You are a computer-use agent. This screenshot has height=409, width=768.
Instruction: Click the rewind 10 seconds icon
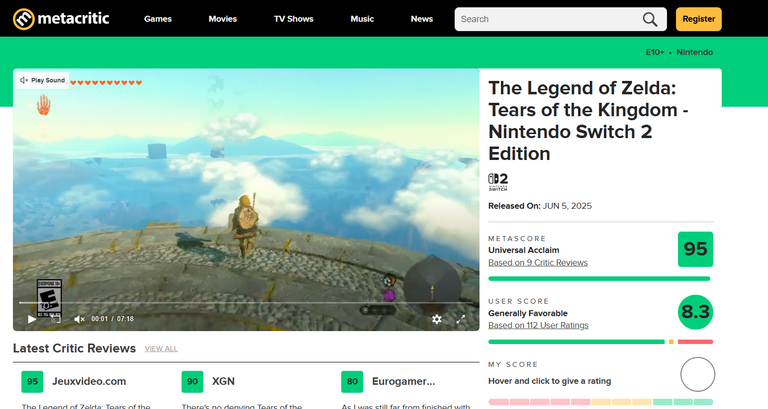pos(55,319)
